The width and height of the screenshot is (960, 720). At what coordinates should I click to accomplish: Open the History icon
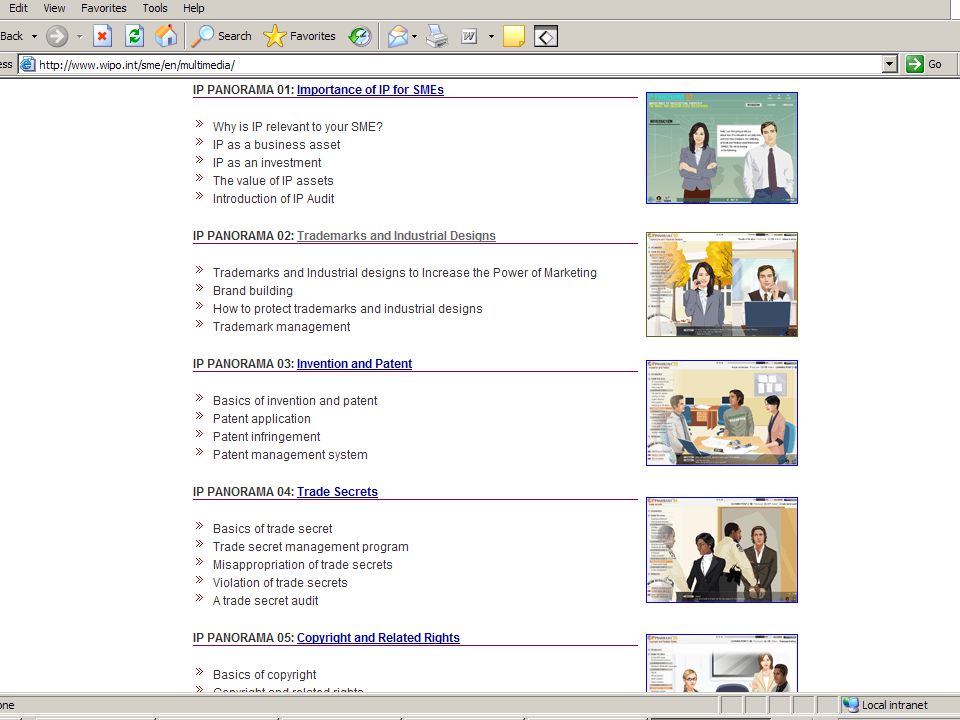tap(359, 36)
